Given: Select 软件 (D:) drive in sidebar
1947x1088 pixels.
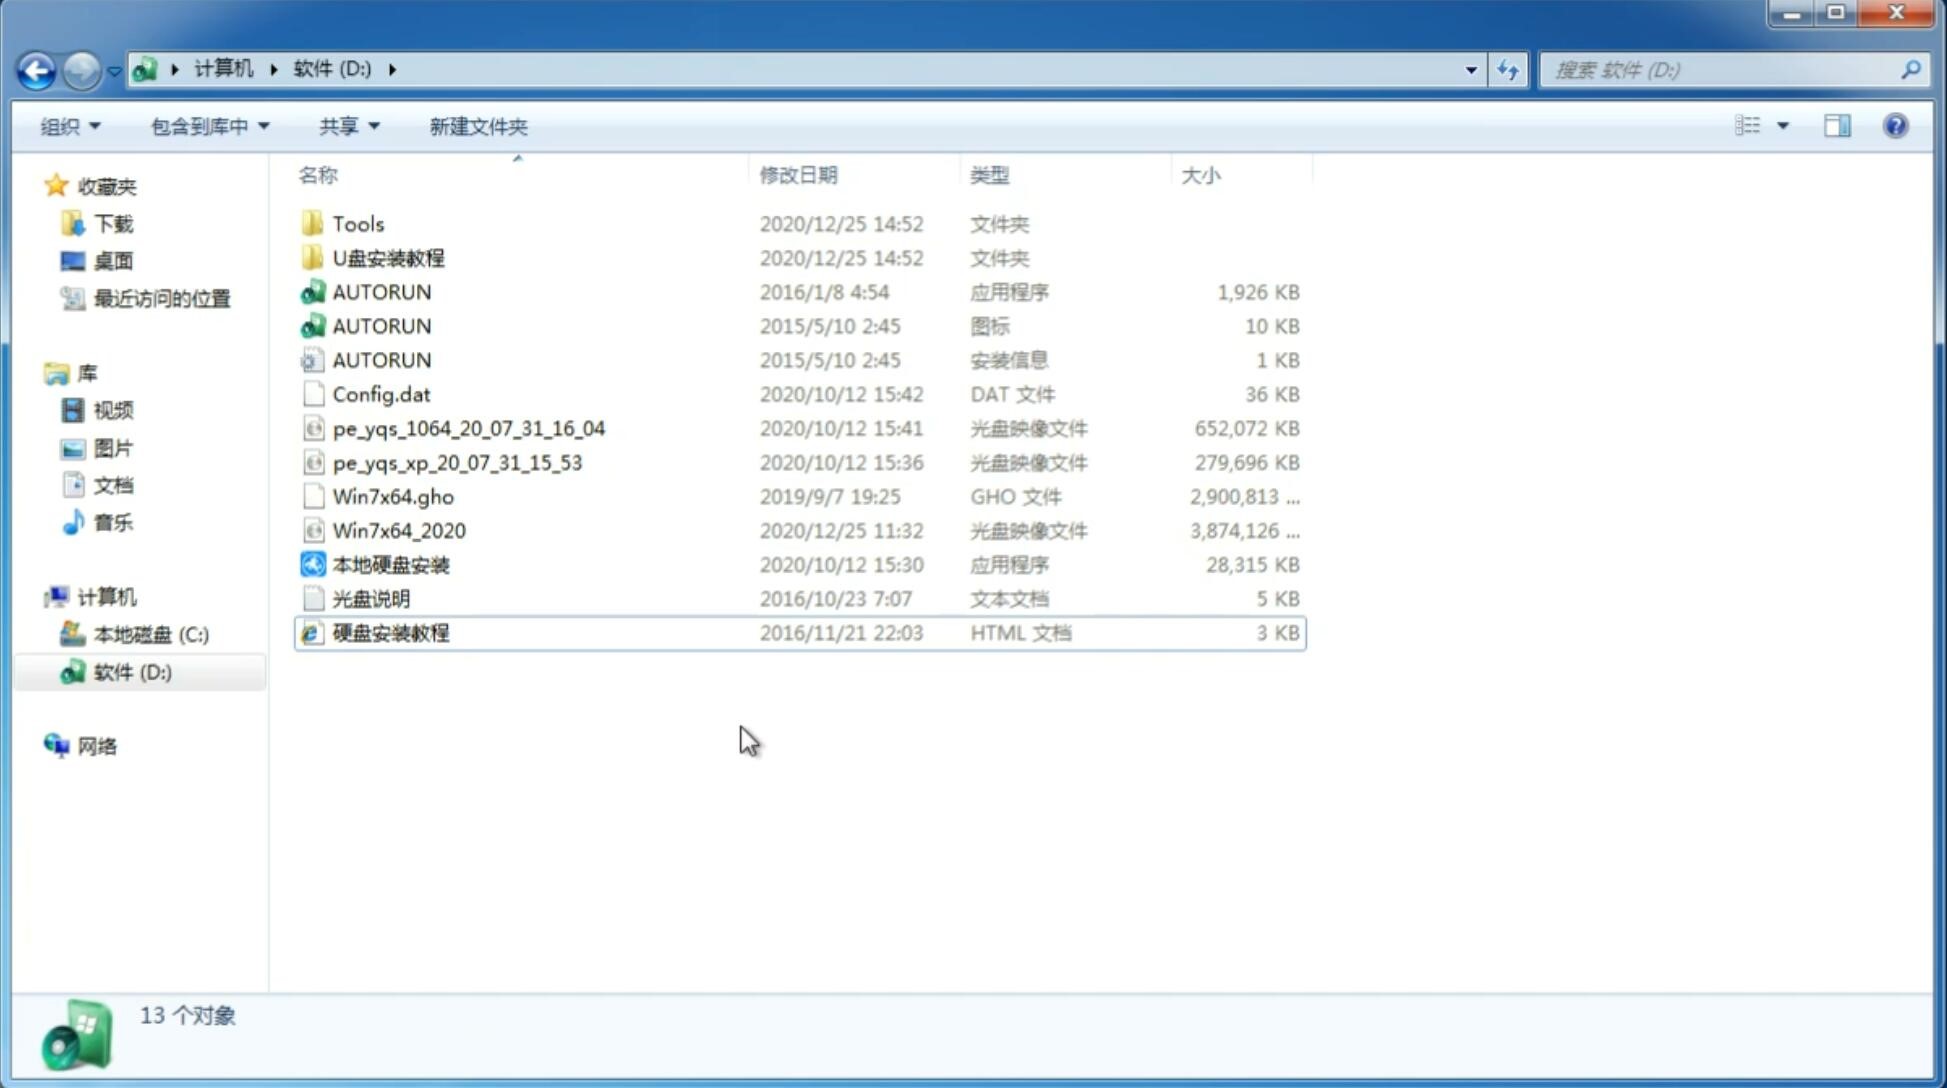Looking at the screenshot, I should (x=132, y=671).
